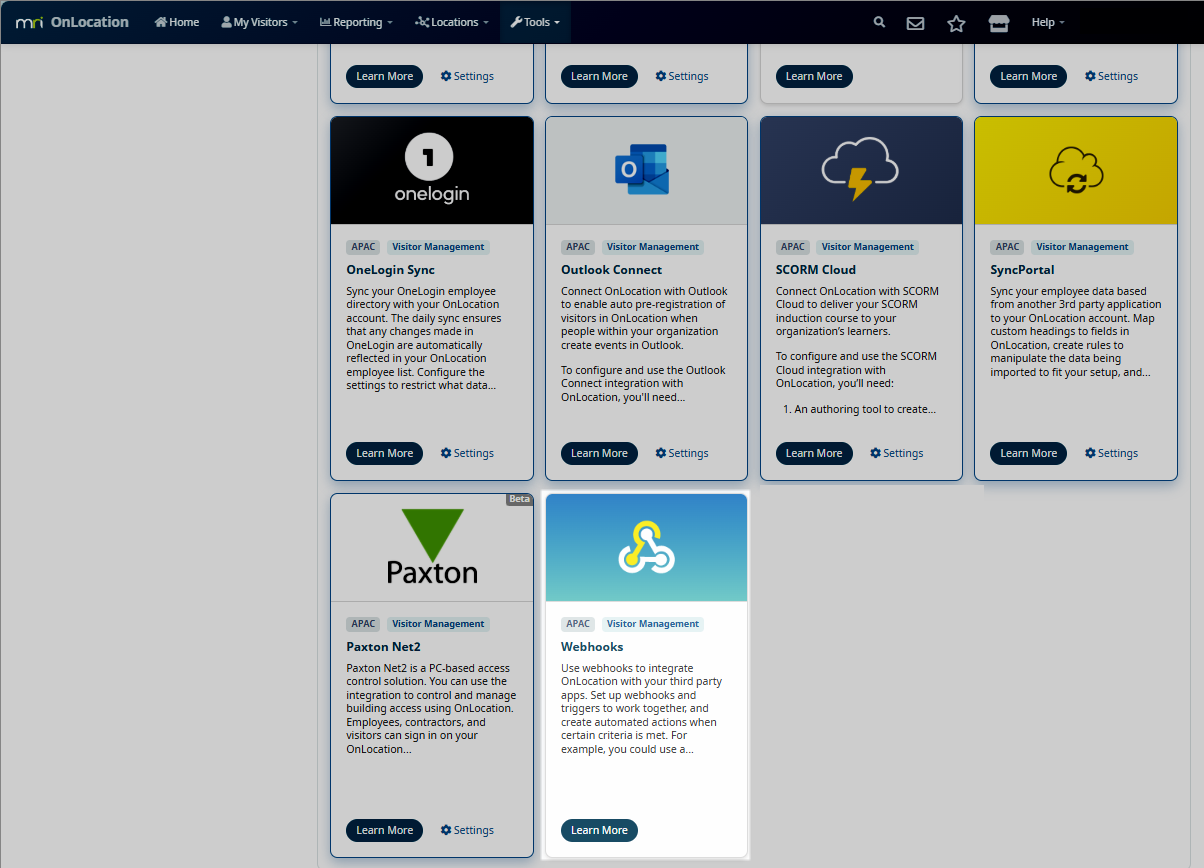
Task: Click Learn More on Outlook Connect
Action: [599, 453]
